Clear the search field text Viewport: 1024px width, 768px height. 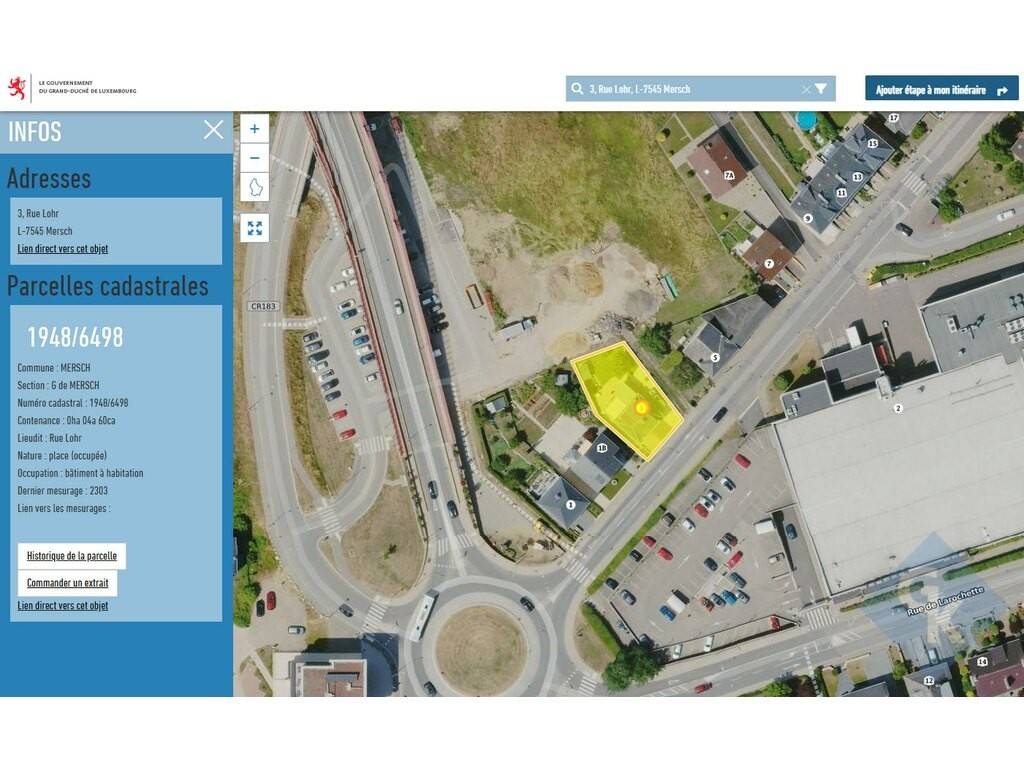(806, 89)
